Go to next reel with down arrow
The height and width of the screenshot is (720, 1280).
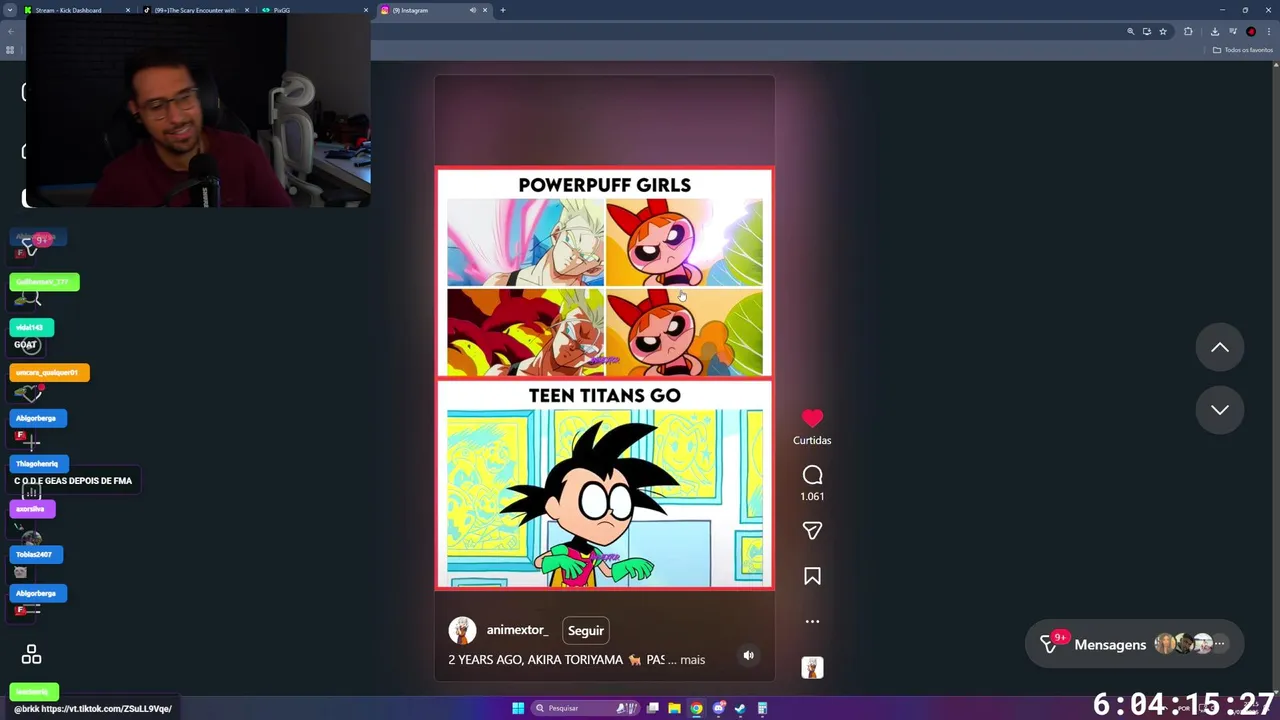[1220, 409]
